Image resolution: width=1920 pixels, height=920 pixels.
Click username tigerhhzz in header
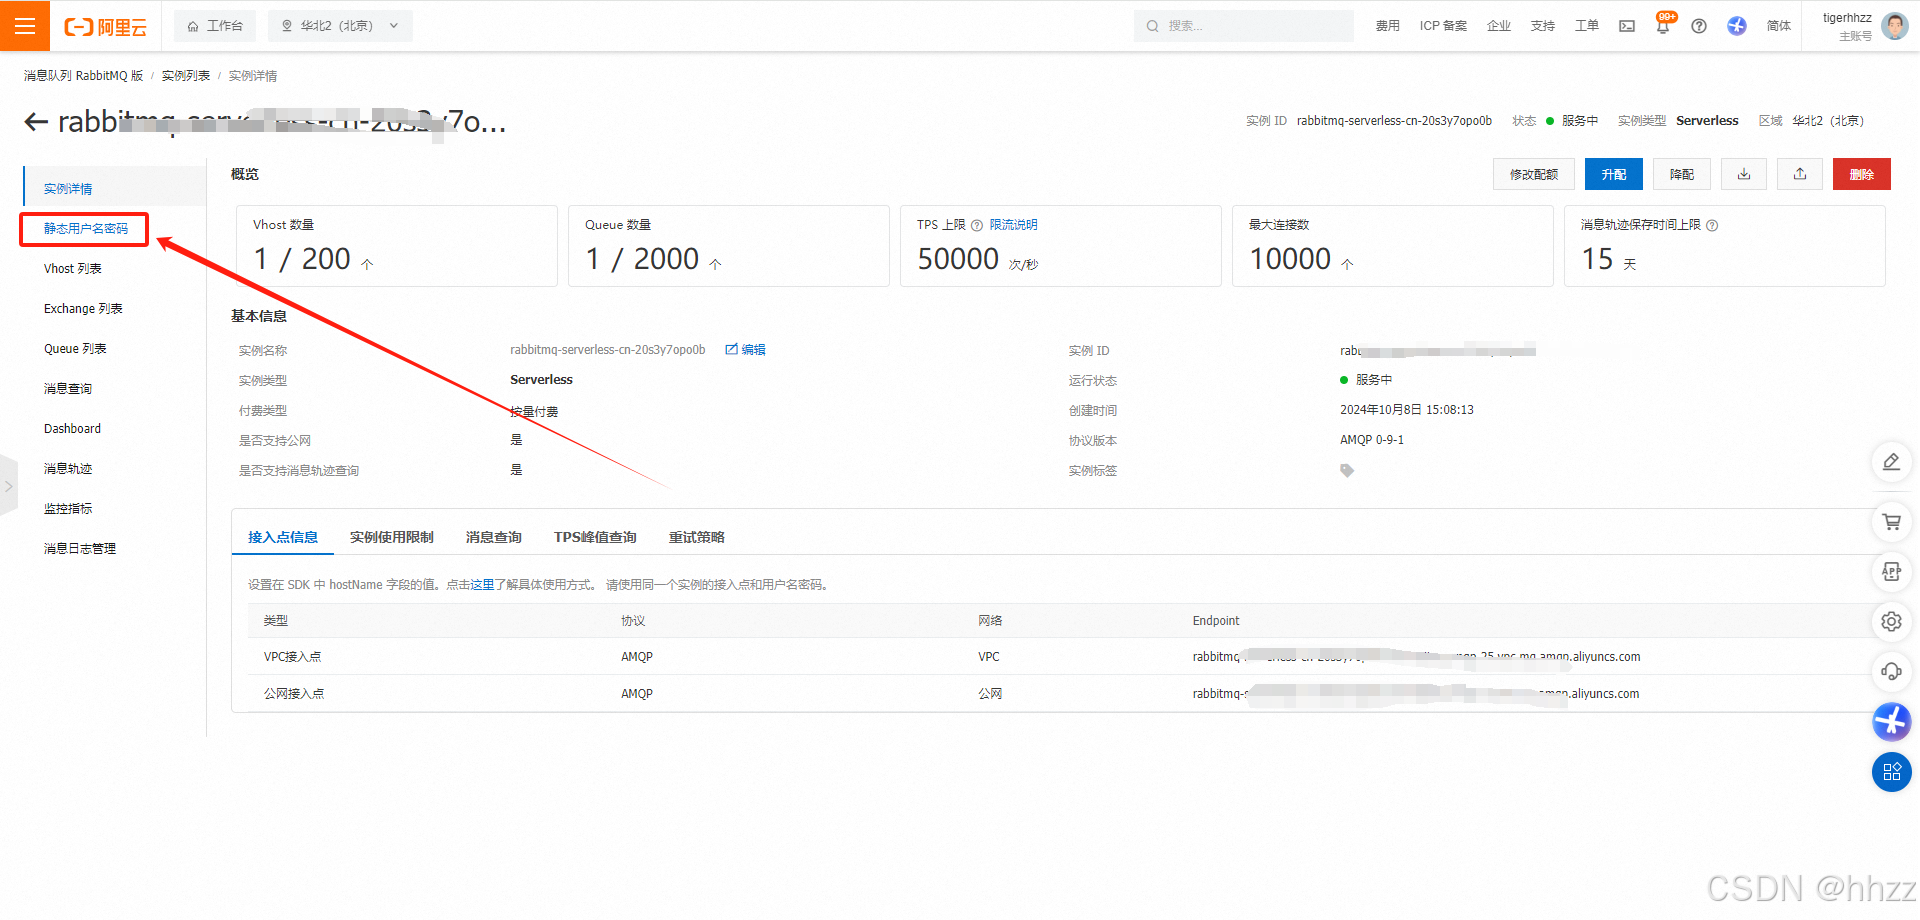coord(1847,18)
